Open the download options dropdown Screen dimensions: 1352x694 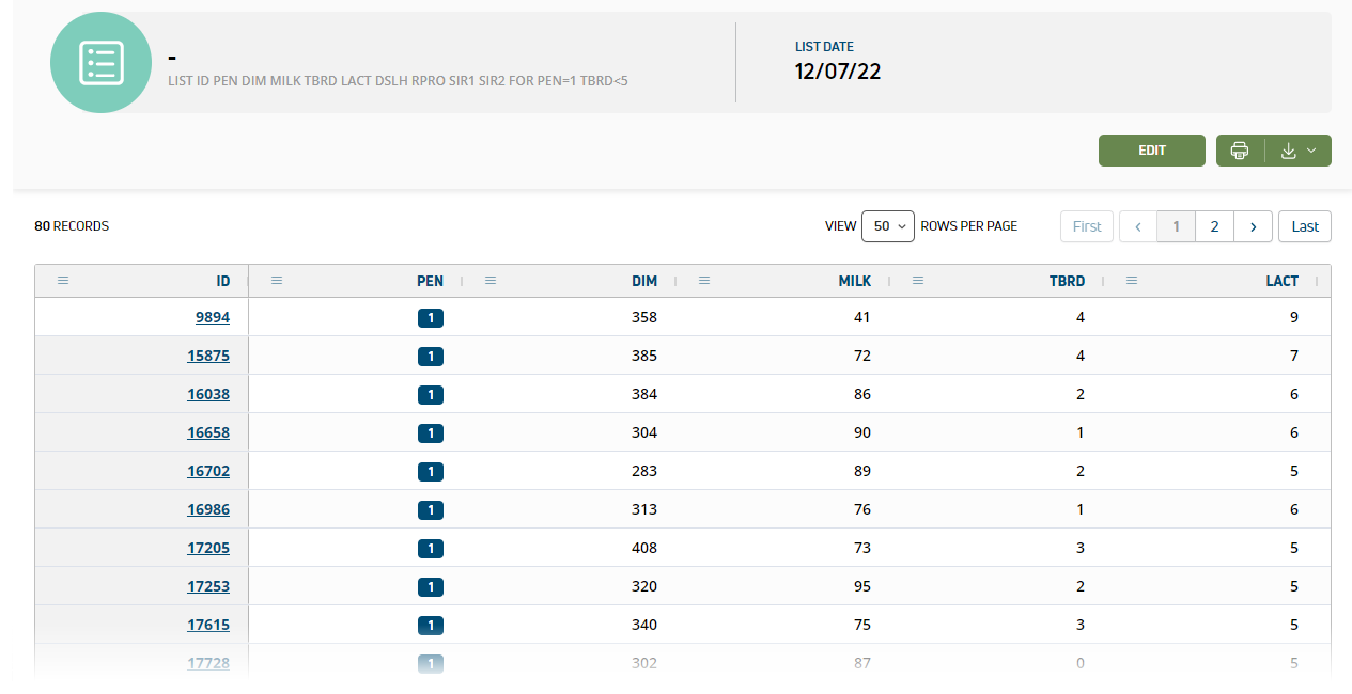click(x=1298, y=151)
